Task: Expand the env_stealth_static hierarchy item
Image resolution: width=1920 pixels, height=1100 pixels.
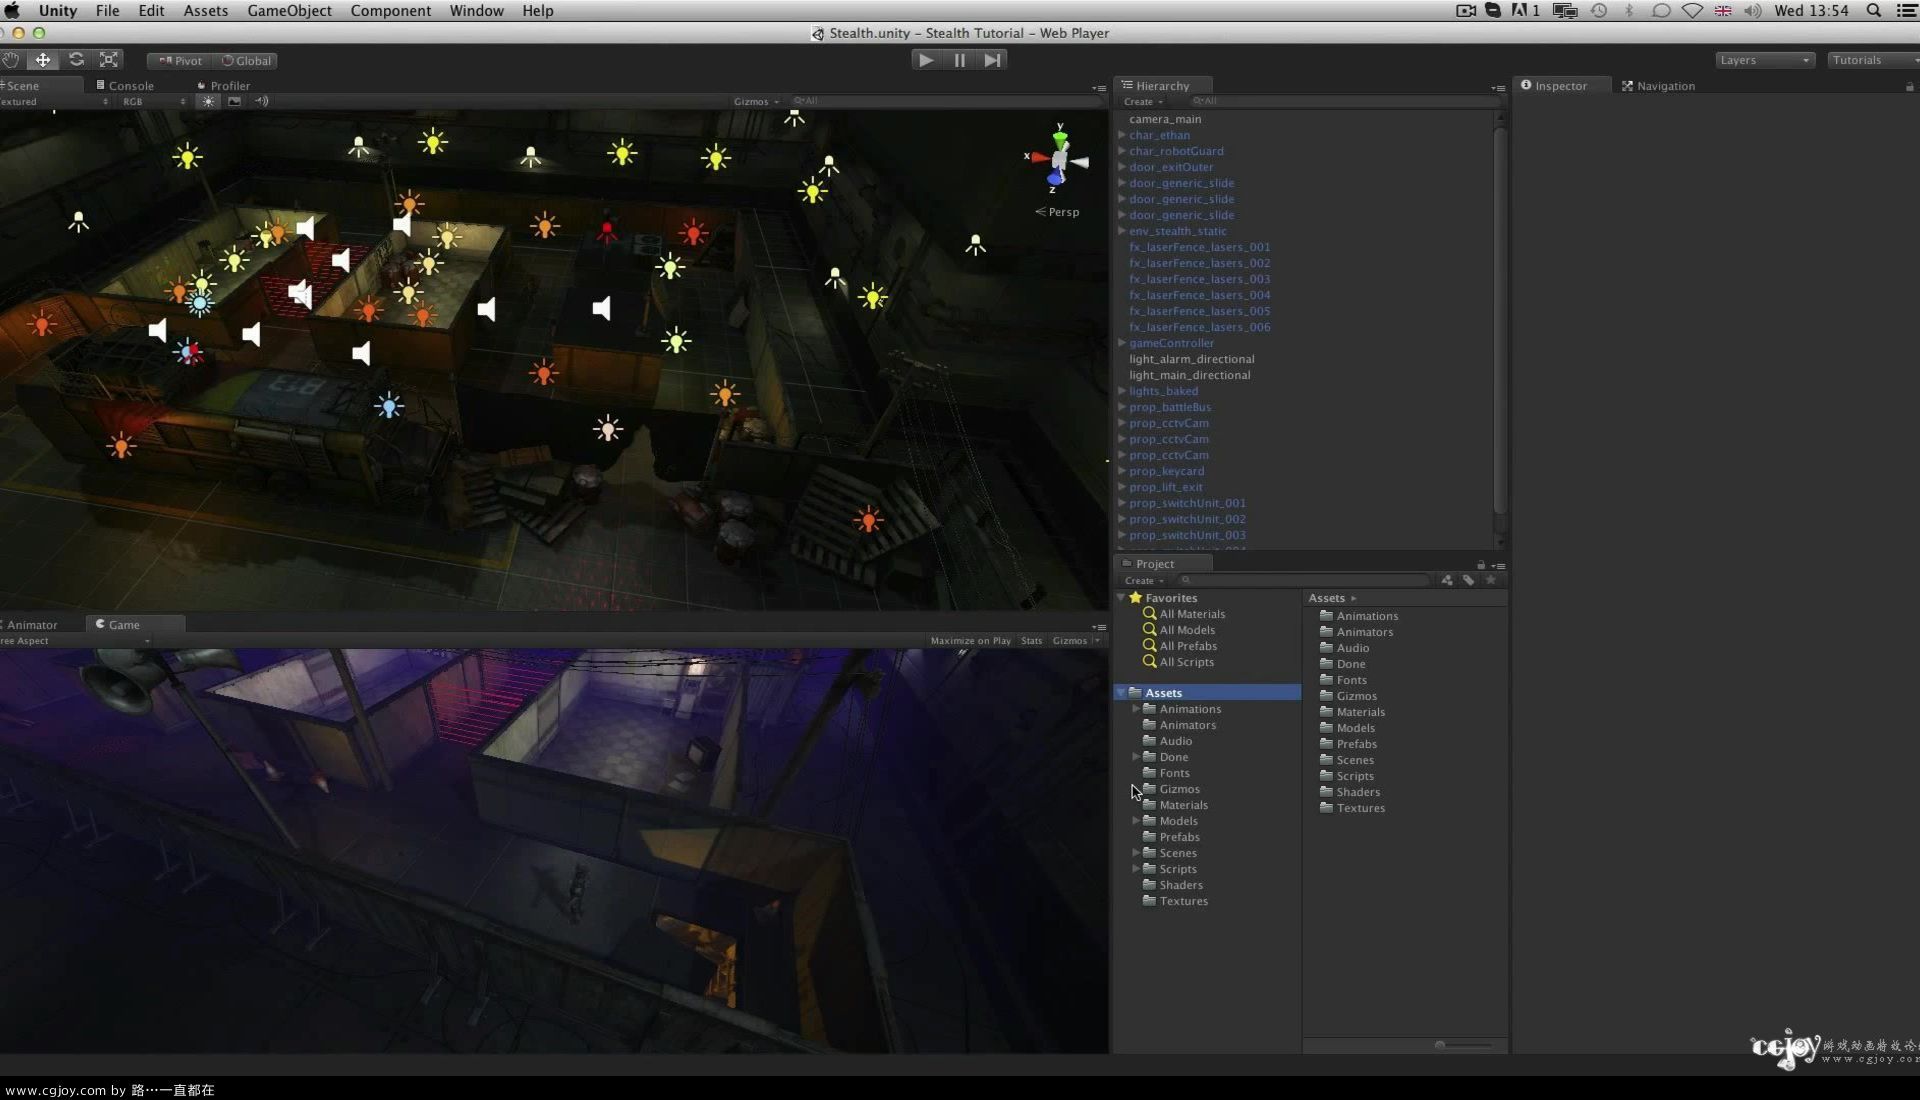Action: (x=1120, y=231)
